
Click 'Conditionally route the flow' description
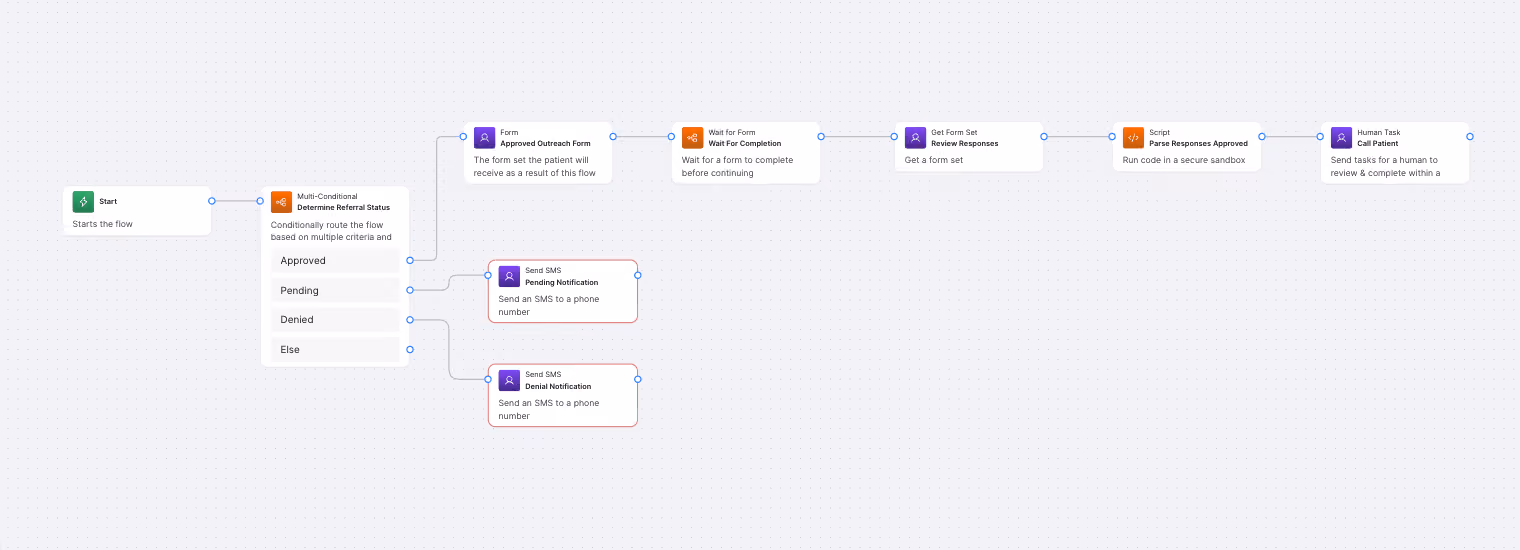tap(331, 231)
